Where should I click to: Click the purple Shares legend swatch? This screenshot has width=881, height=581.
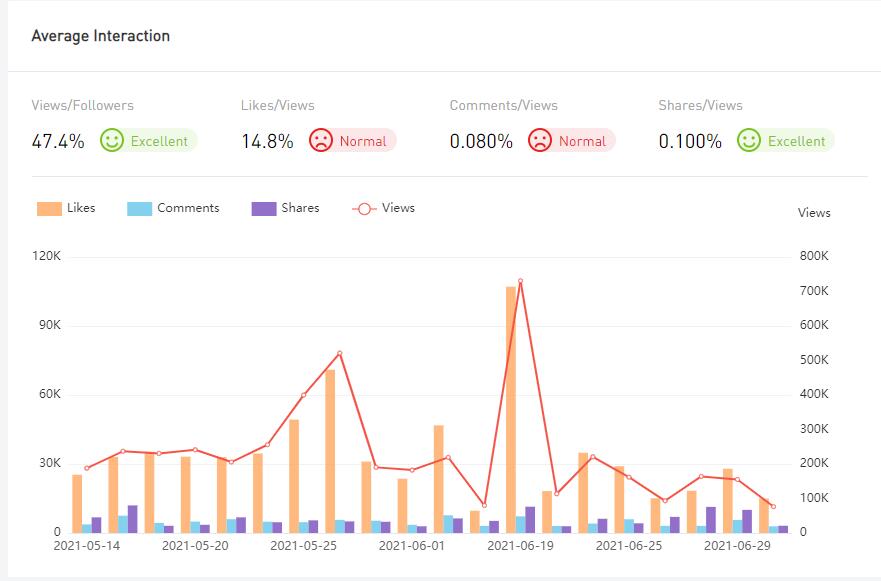click(x=264, y=209)
